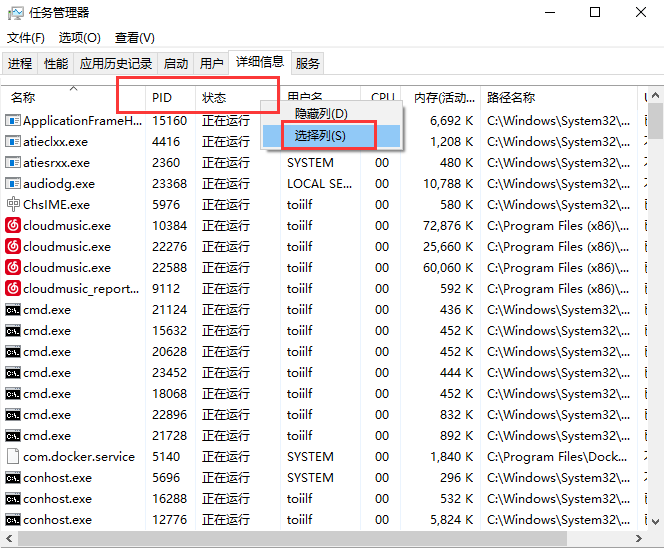Click the audiodg.exe process icon
This screenshot has height=553, width=664.
coord(13,184)
